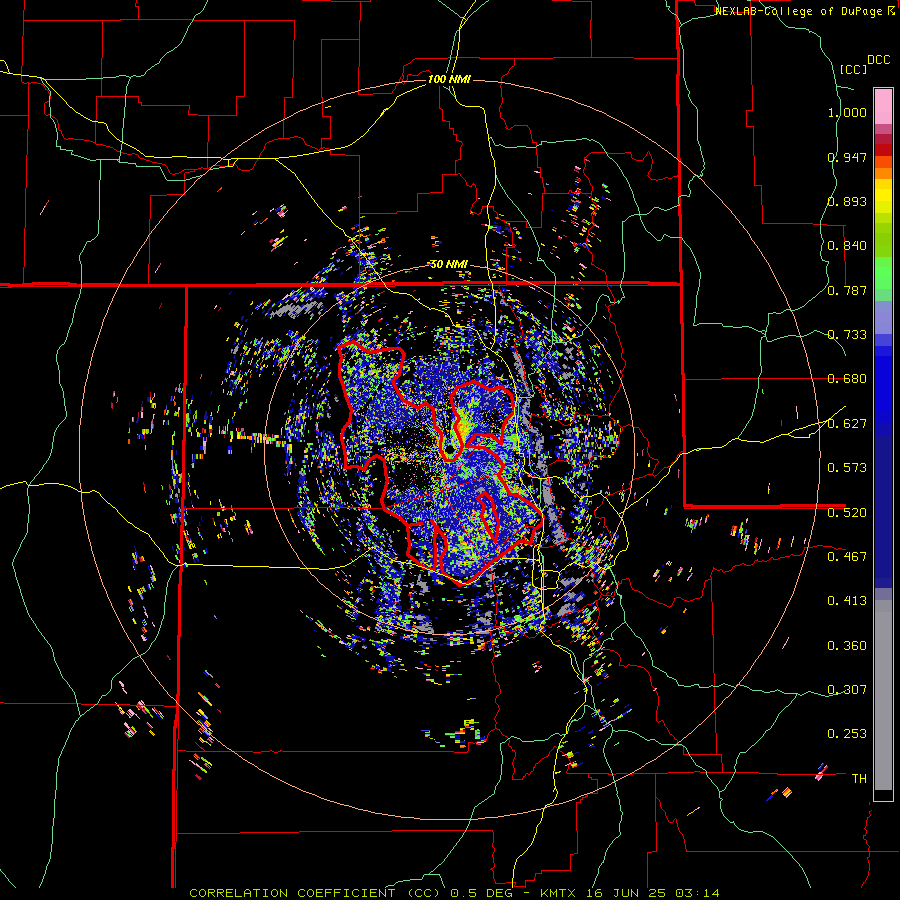Click the 0.253 legend value

[847, 734]
